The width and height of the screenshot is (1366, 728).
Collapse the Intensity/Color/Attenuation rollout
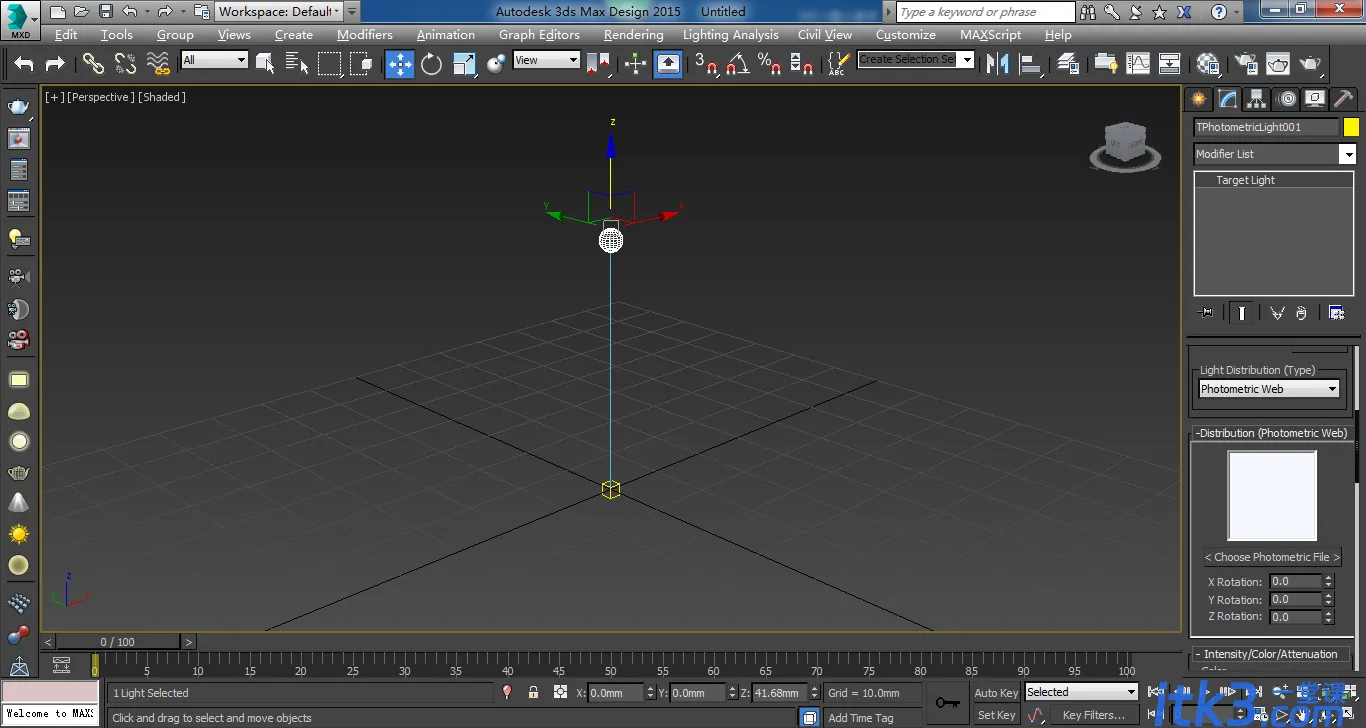[x=1271, y=654]
